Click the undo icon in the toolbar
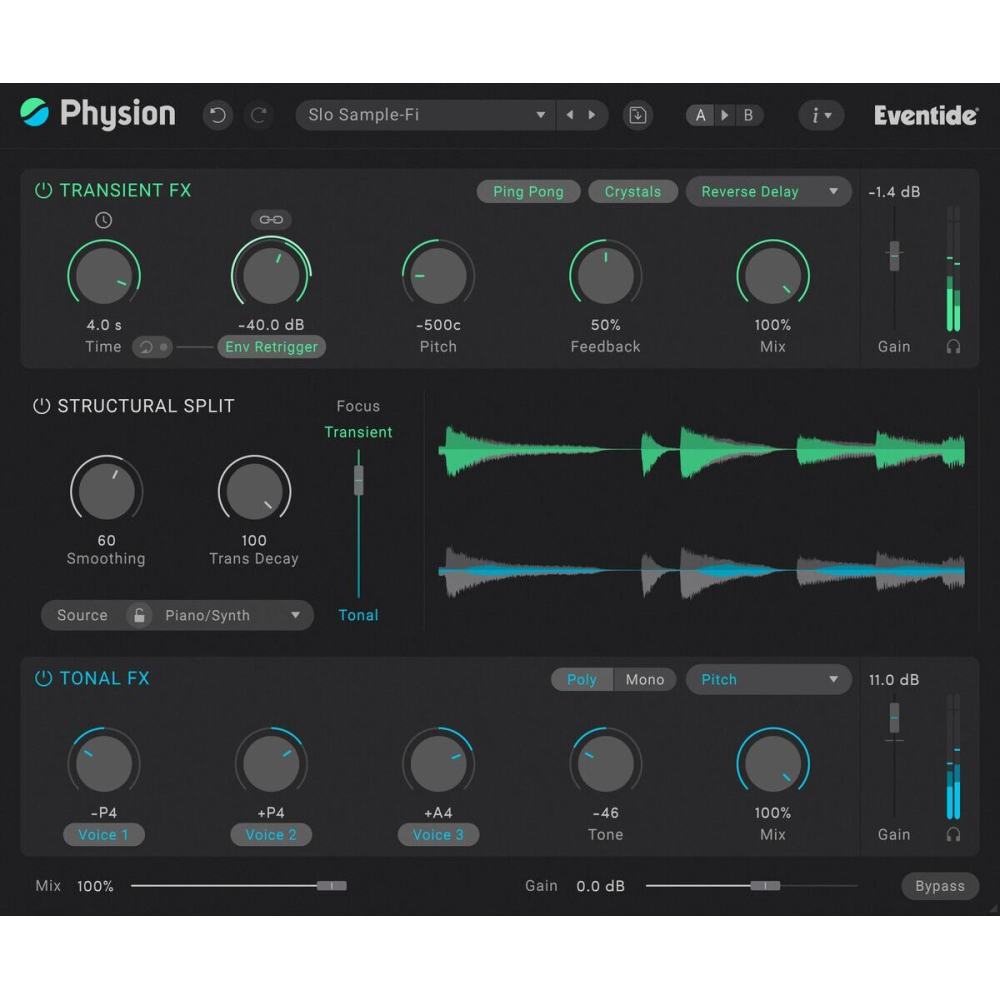The image size is (1000, 1000). click(217, 115)
